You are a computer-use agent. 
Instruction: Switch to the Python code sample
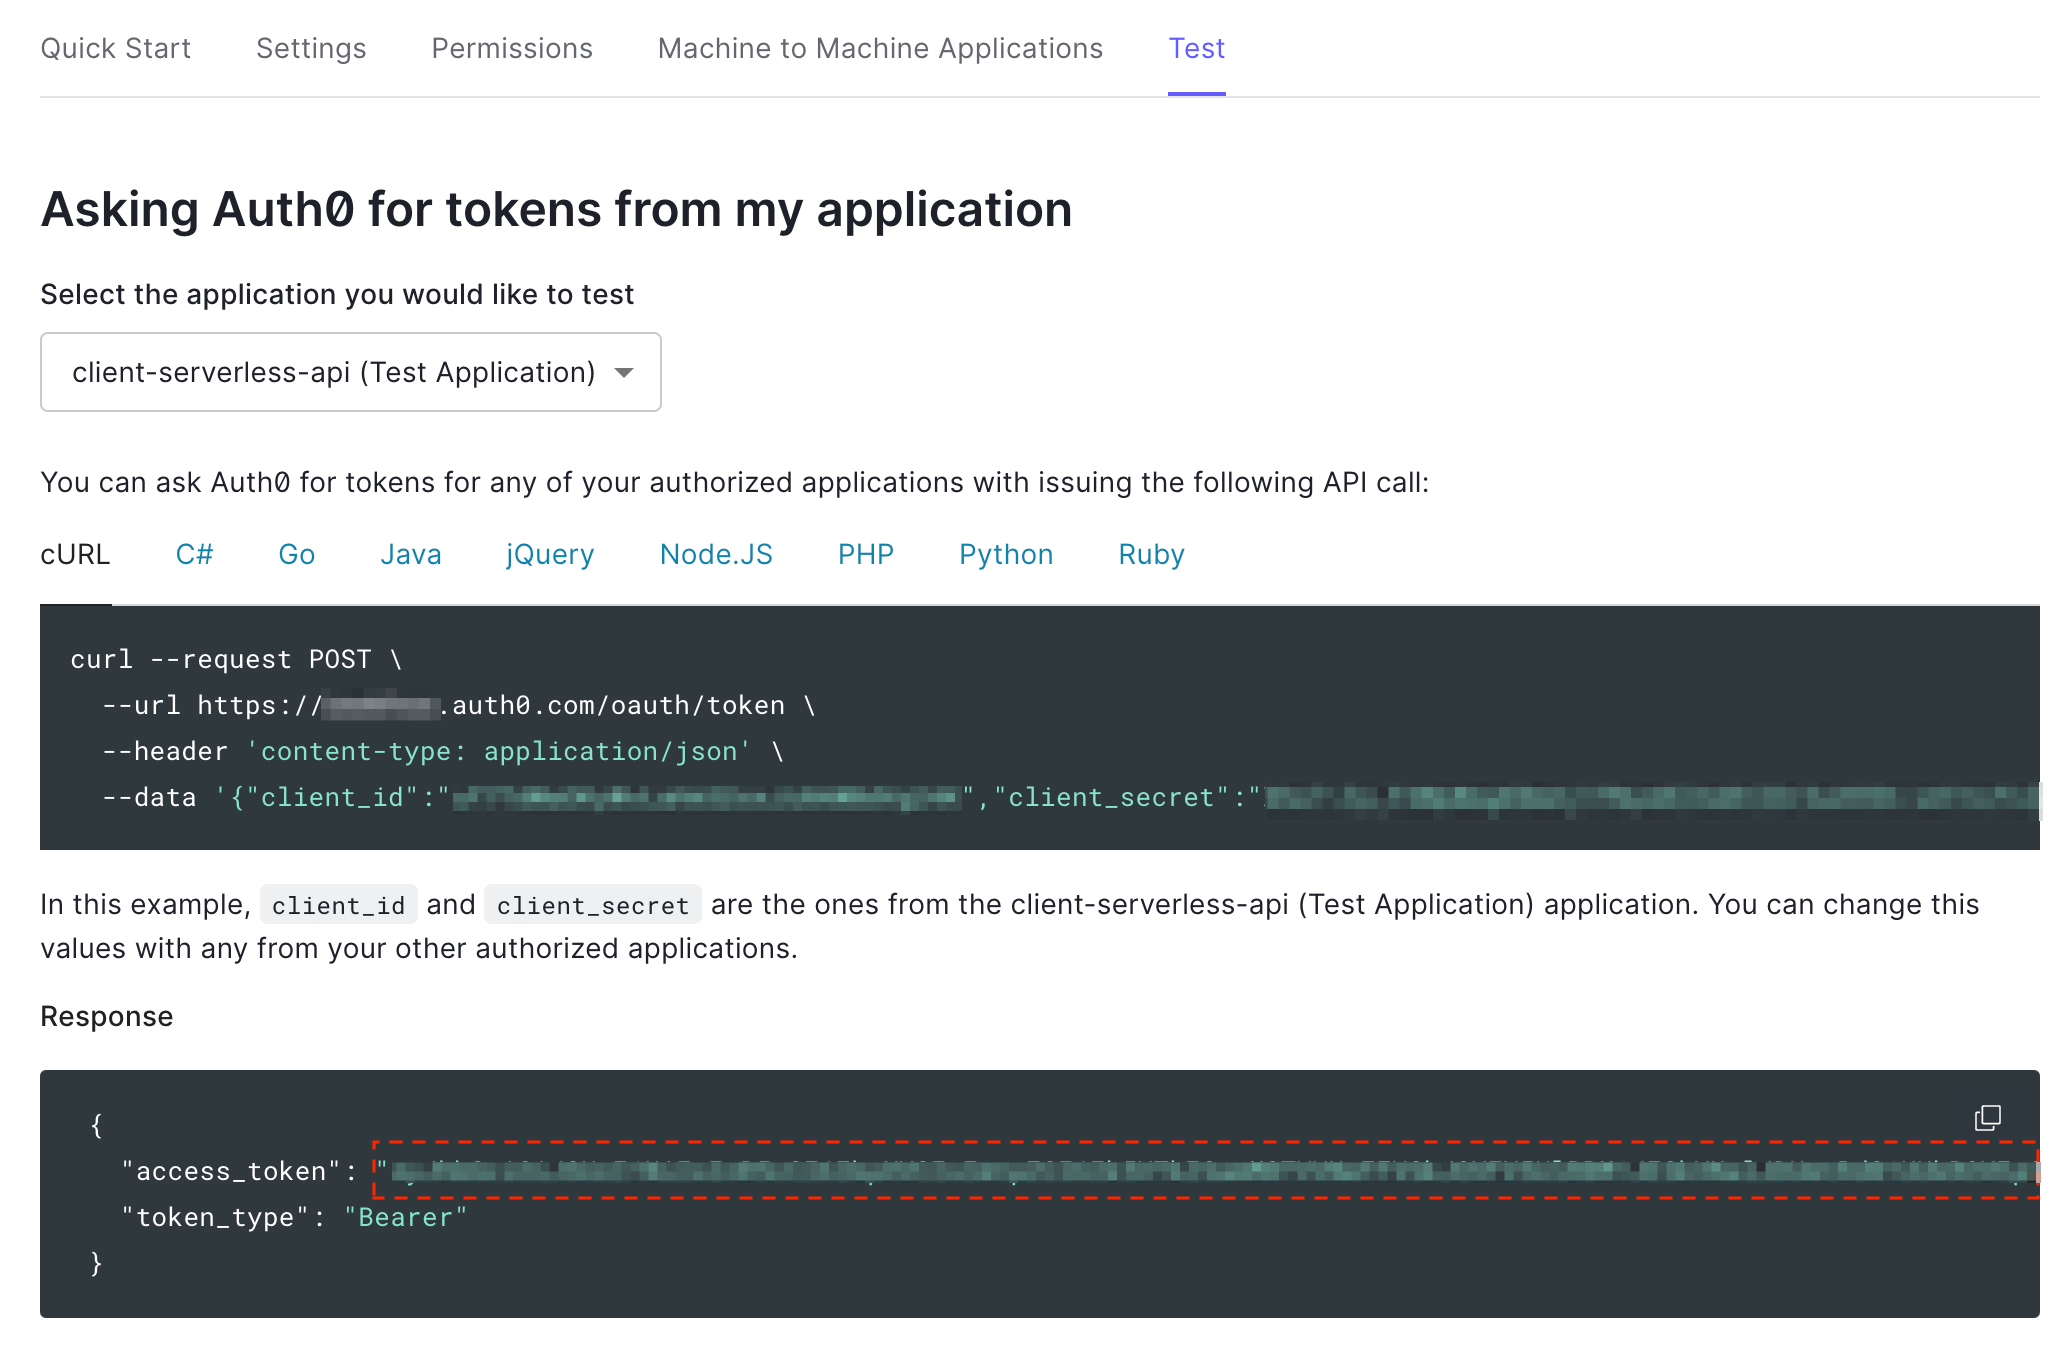pos(1006,554)
